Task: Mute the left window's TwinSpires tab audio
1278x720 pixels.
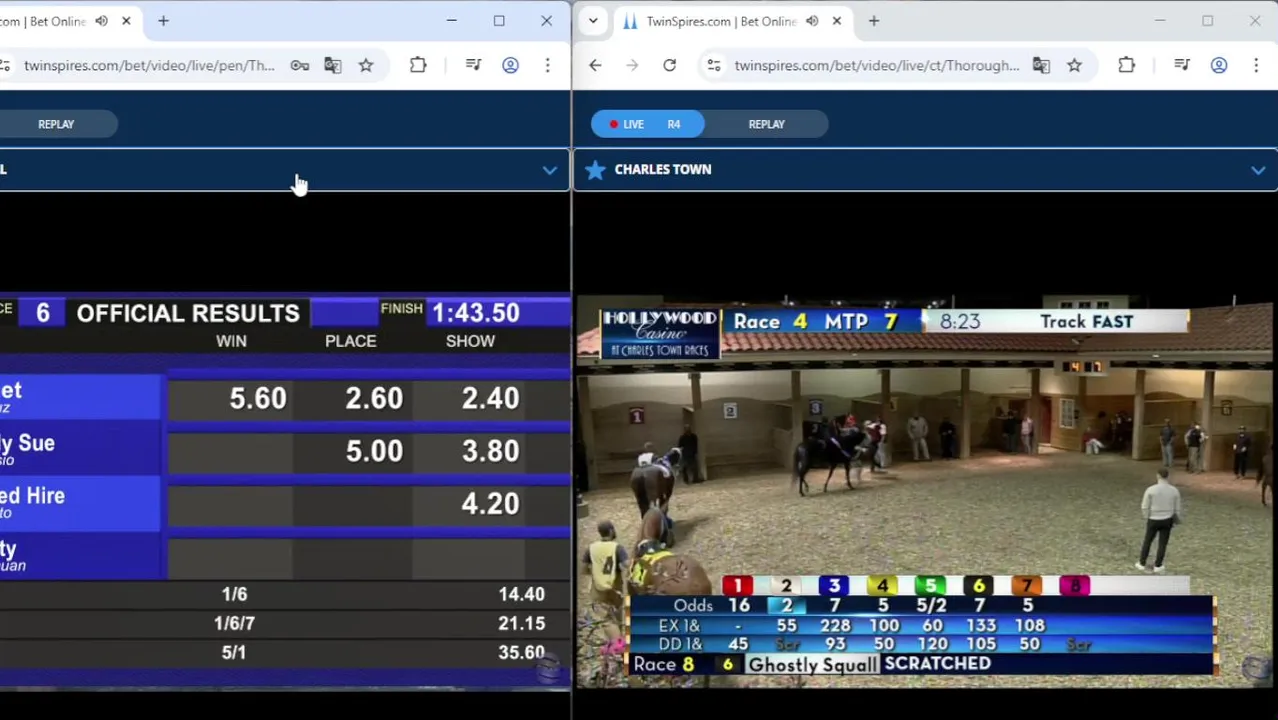Action: point(101,21)
